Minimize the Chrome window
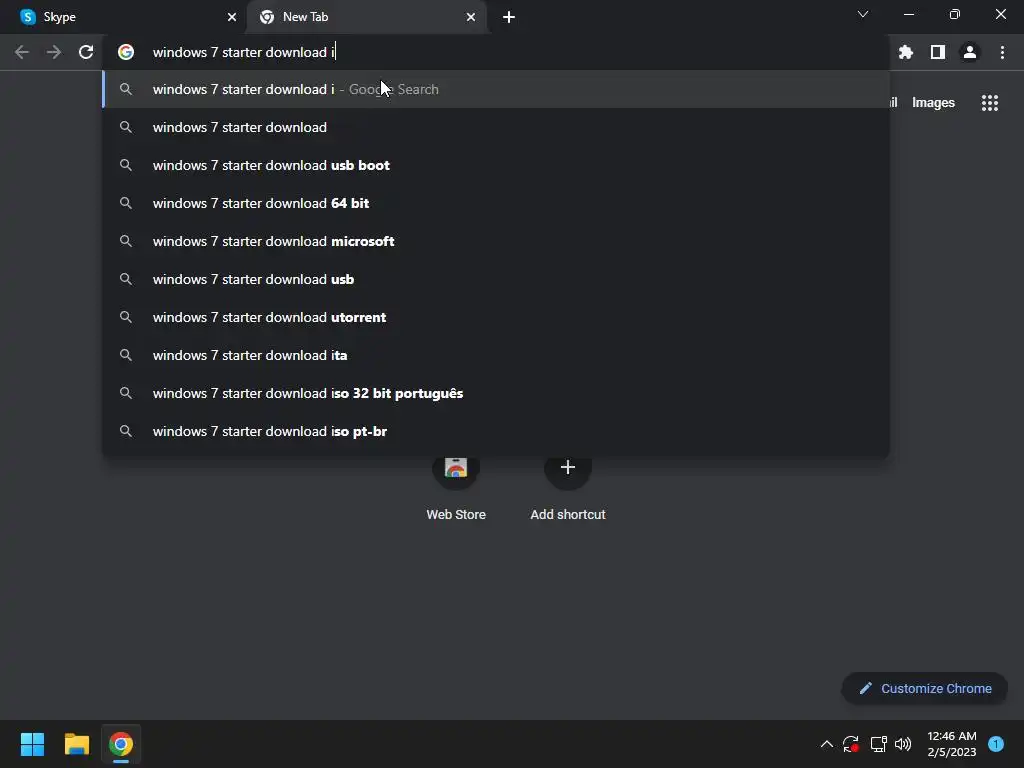1024x768 pixels. coord(908,14)
